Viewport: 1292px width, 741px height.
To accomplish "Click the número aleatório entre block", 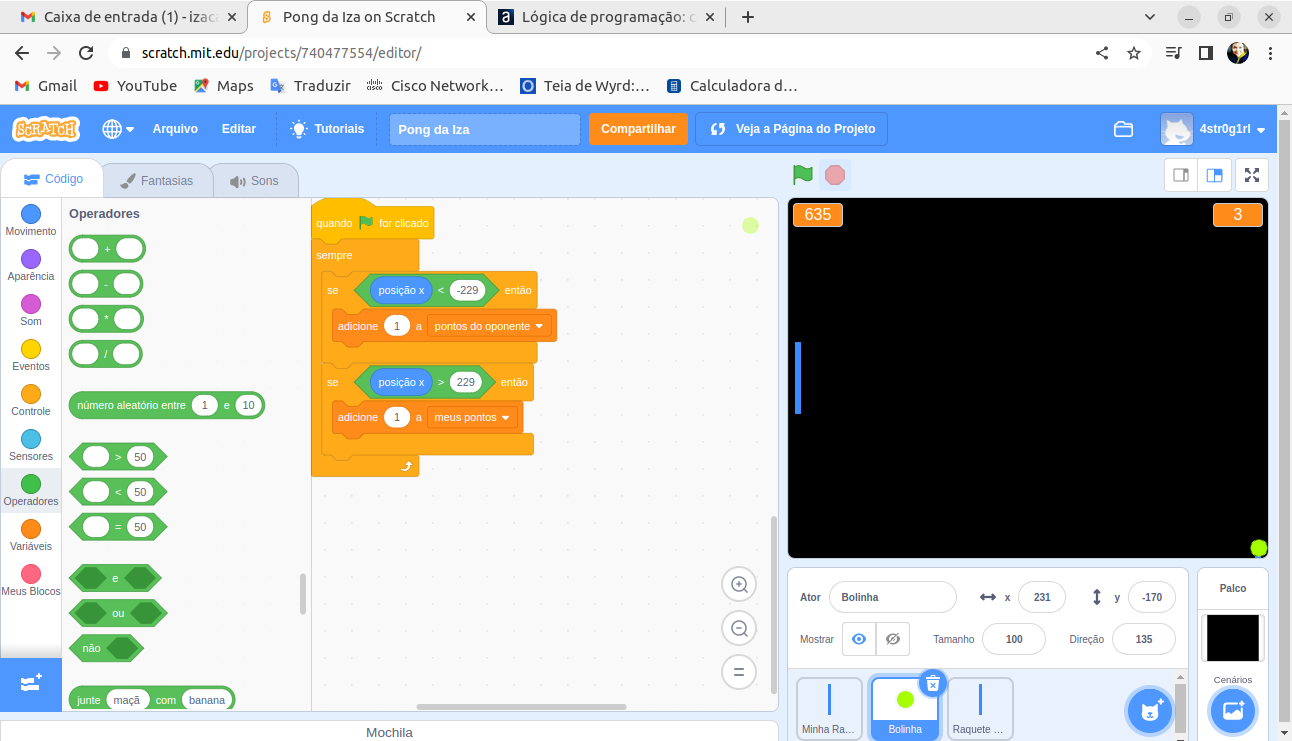I will pos(167,405).
